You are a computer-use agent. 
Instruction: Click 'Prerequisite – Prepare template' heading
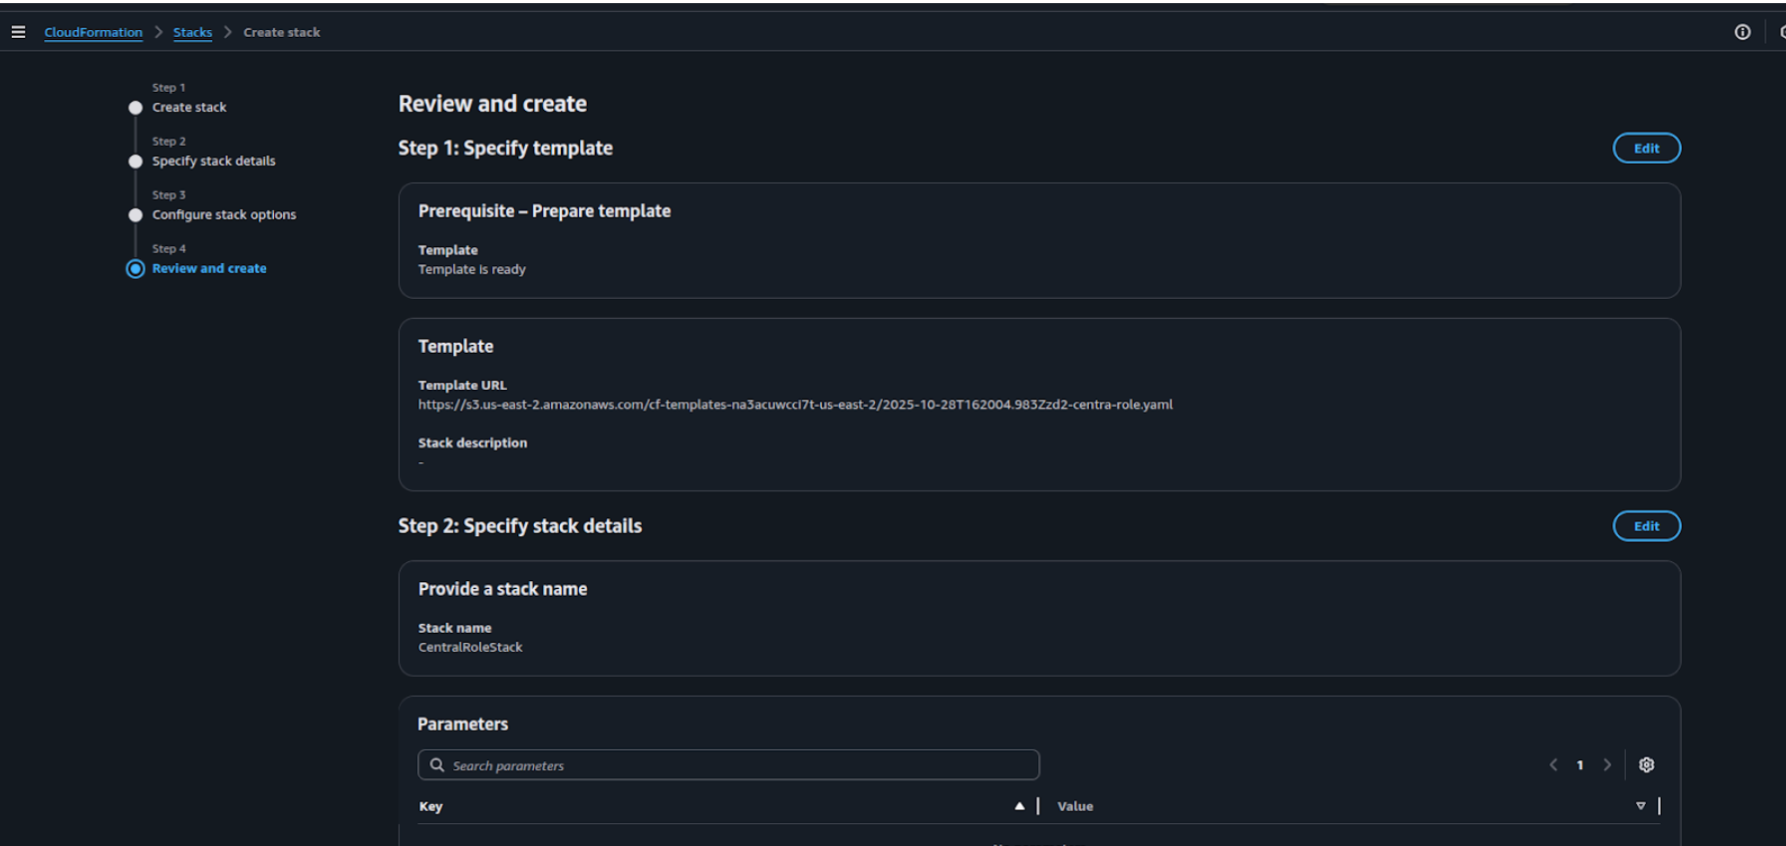tap(544, 211)
